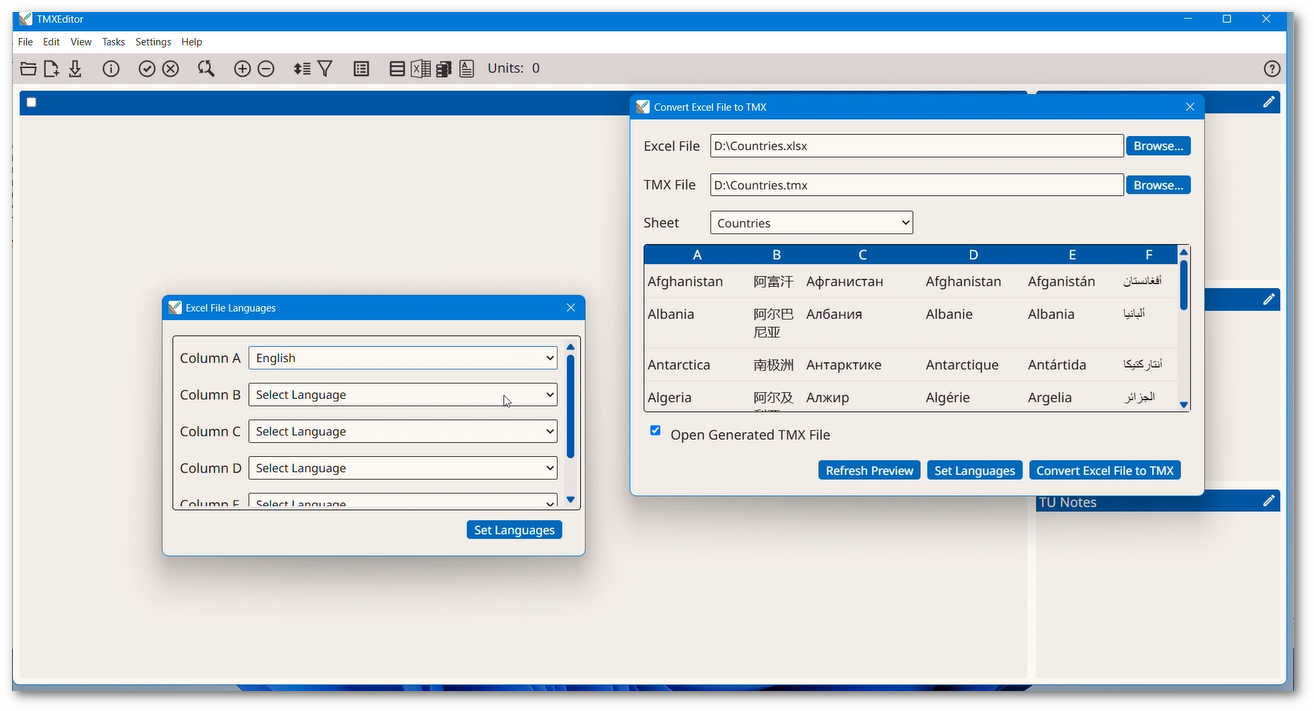Open Column B Select Language dropdown
The width and height of the screenshot is (1314, 711).
point(403,395)
